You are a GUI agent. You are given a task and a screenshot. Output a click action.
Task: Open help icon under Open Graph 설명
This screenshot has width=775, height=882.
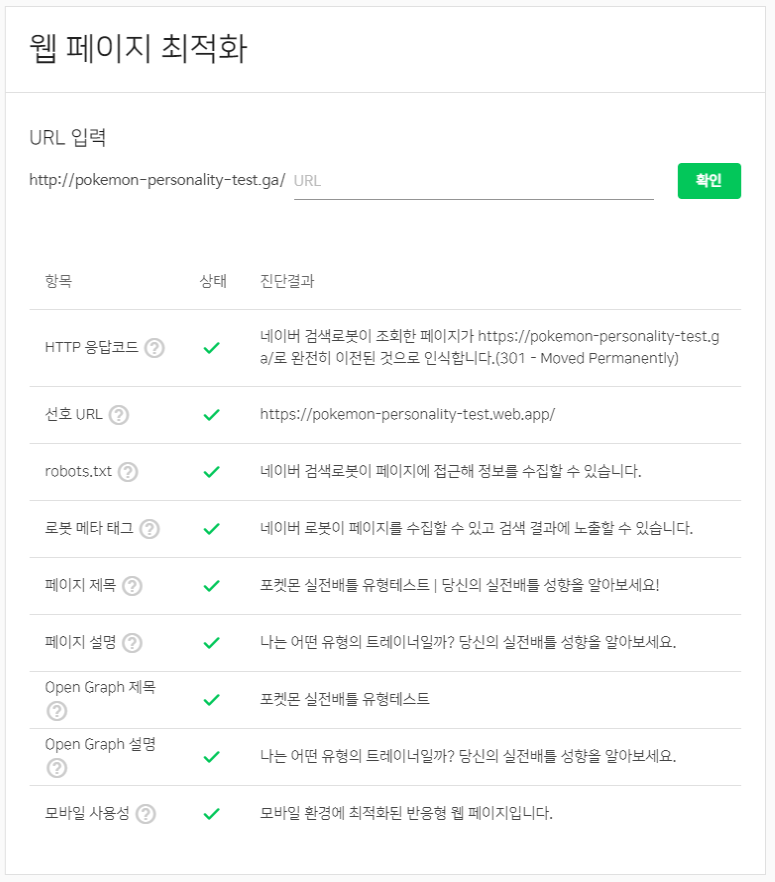57,768
